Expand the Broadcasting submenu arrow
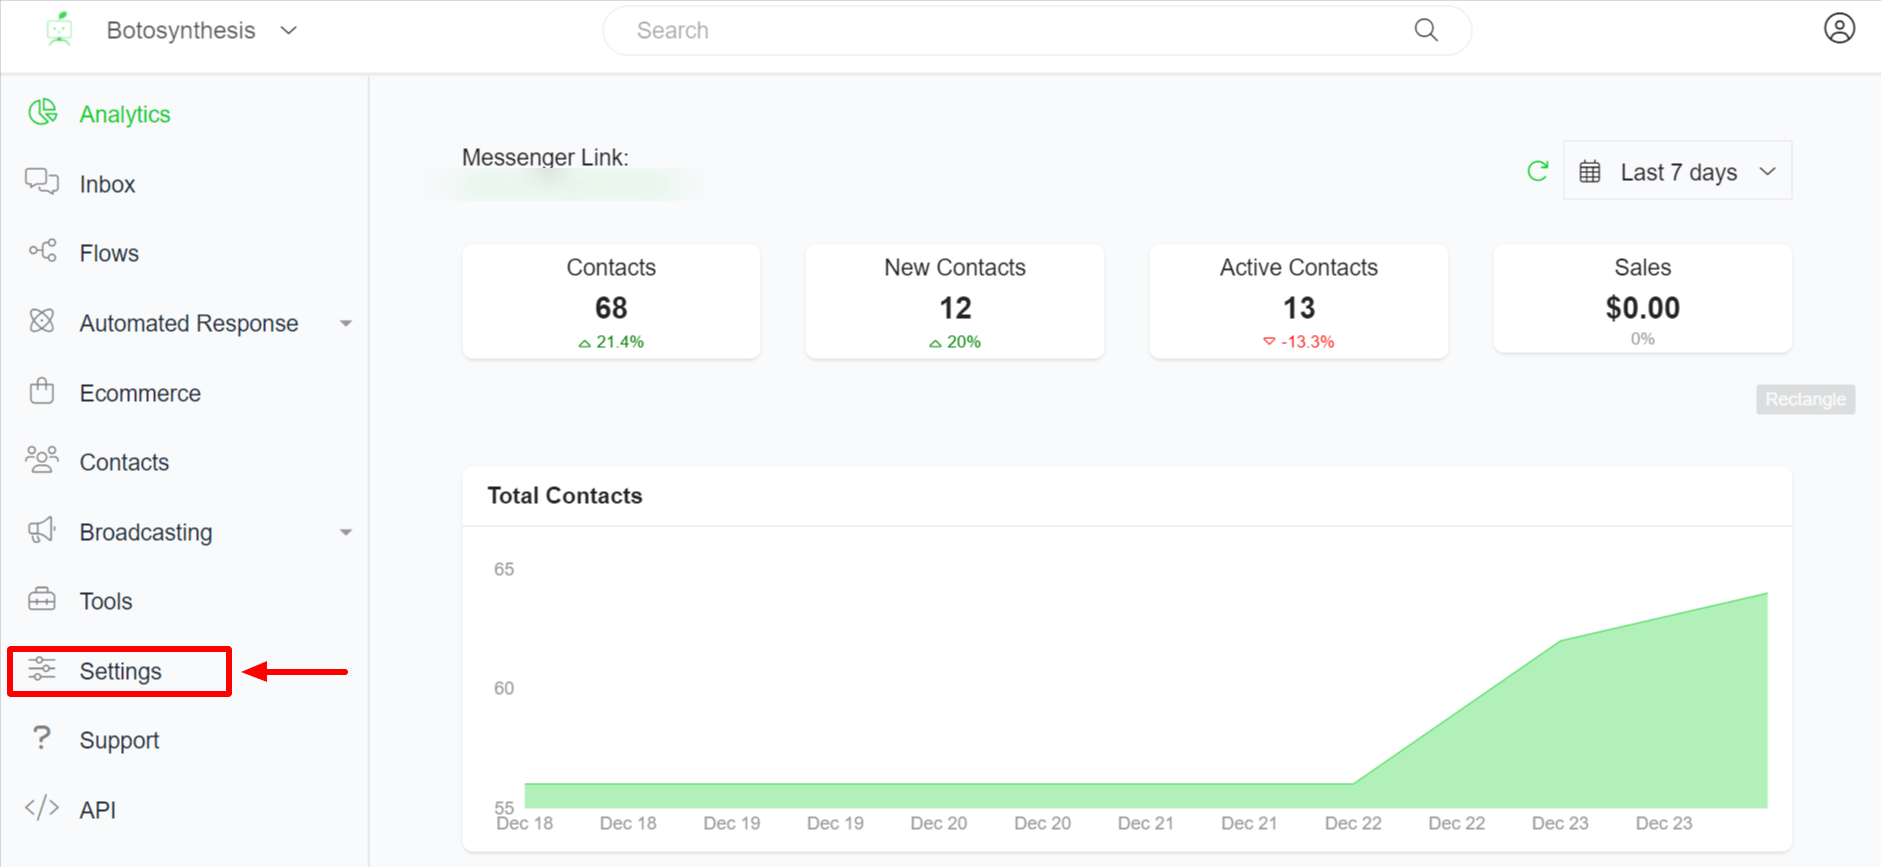This screenshot has width=1881, height=867. click(345, 532)
